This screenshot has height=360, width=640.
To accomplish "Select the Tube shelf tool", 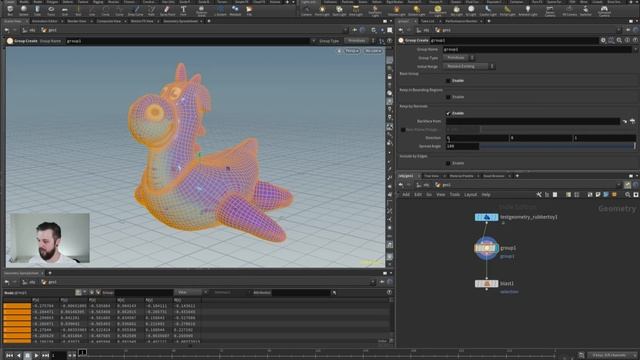I will (37, 11).
